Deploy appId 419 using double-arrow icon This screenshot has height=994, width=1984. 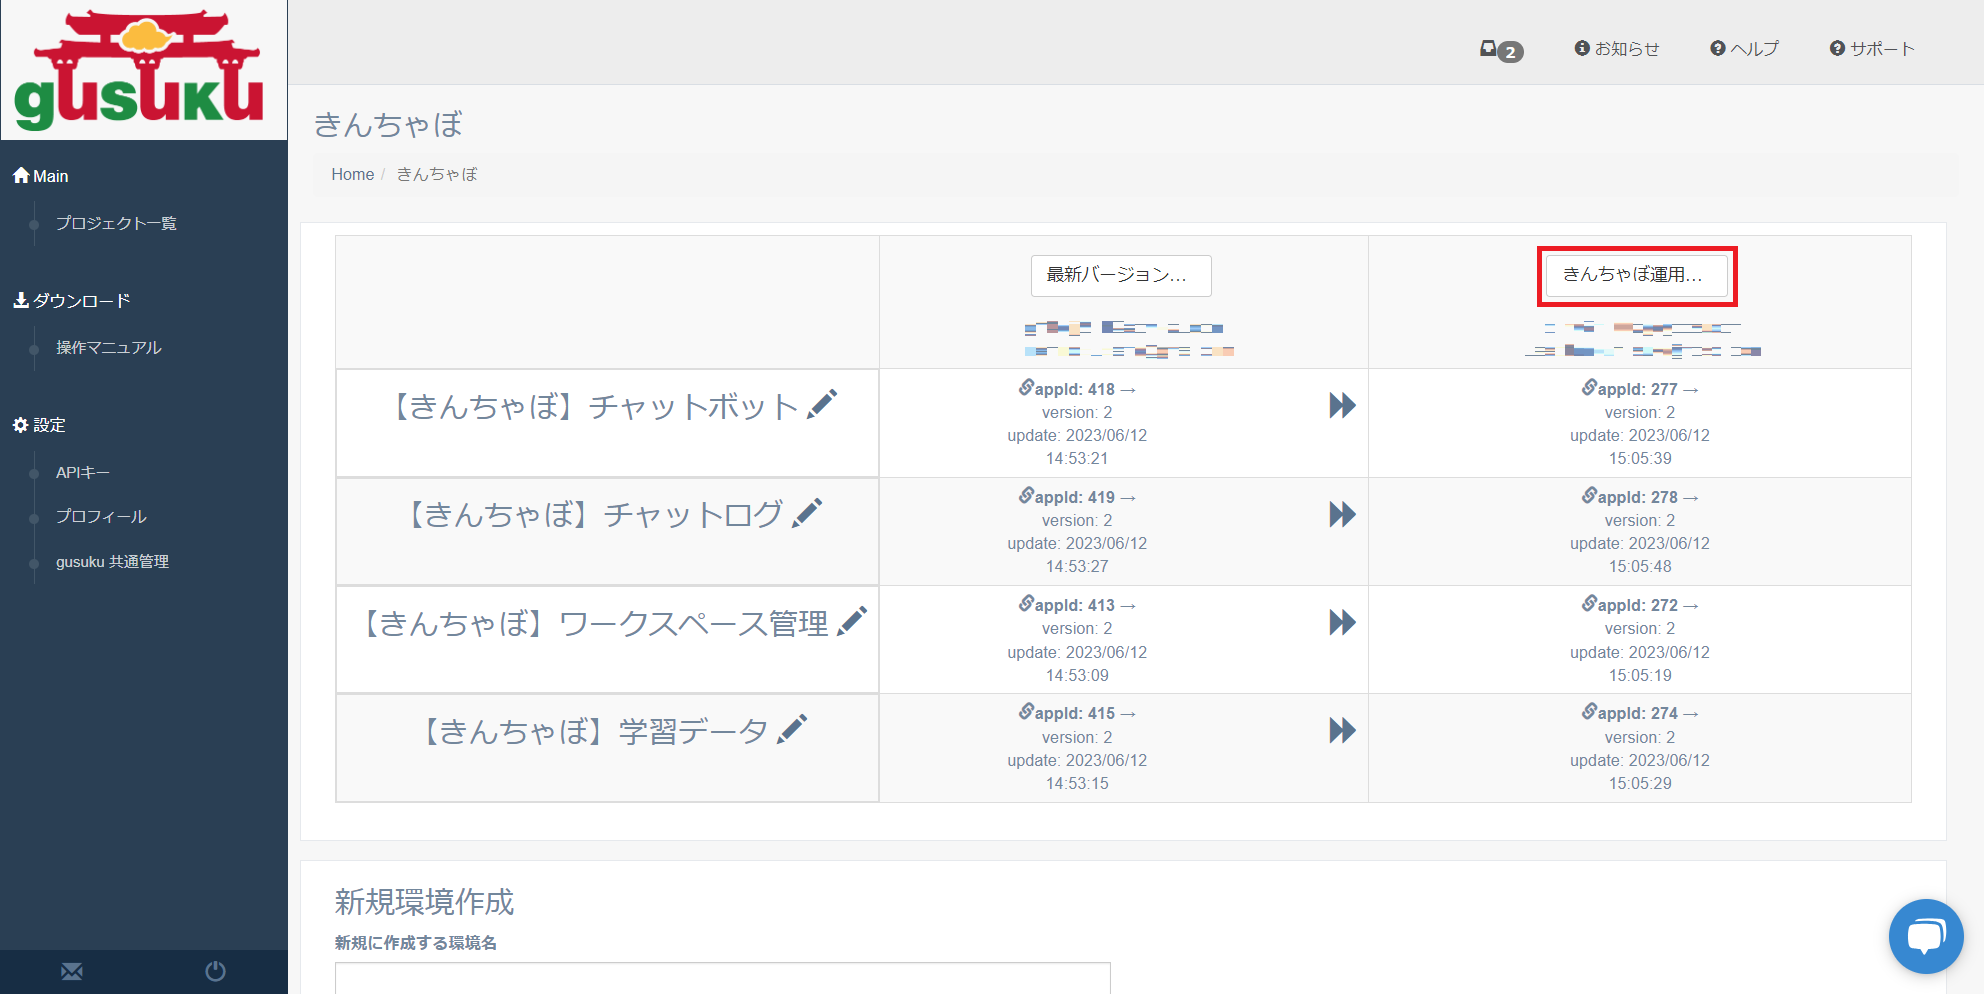(x=1342, y=514)
